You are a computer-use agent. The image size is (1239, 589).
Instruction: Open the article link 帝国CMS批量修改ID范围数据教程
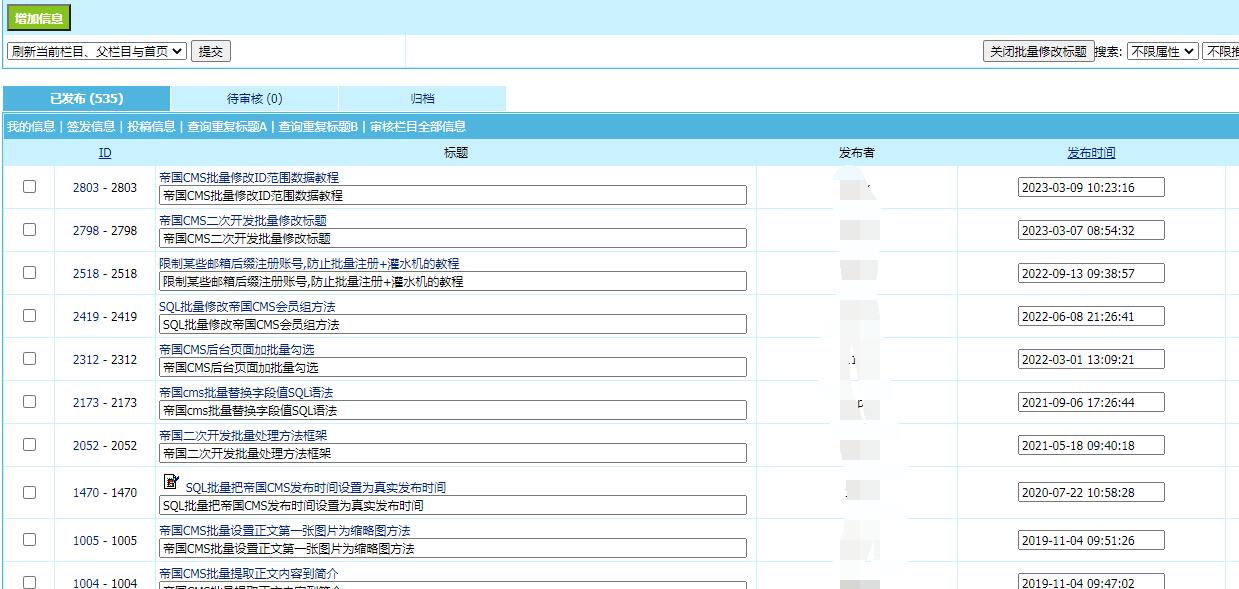coord(249,177)
